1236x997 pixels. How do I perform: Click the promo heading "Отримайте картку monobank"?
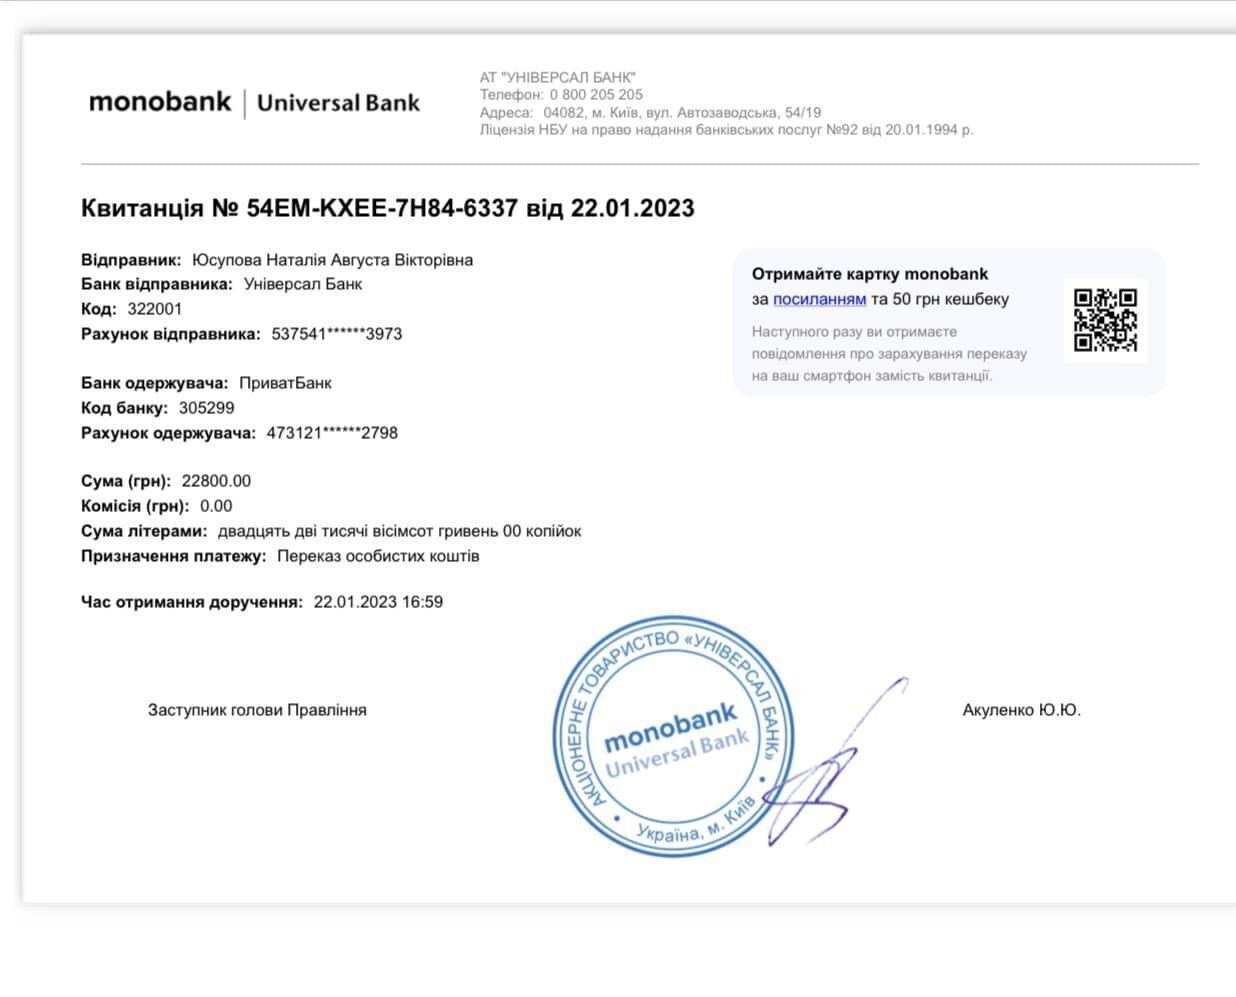pos(870,274)
